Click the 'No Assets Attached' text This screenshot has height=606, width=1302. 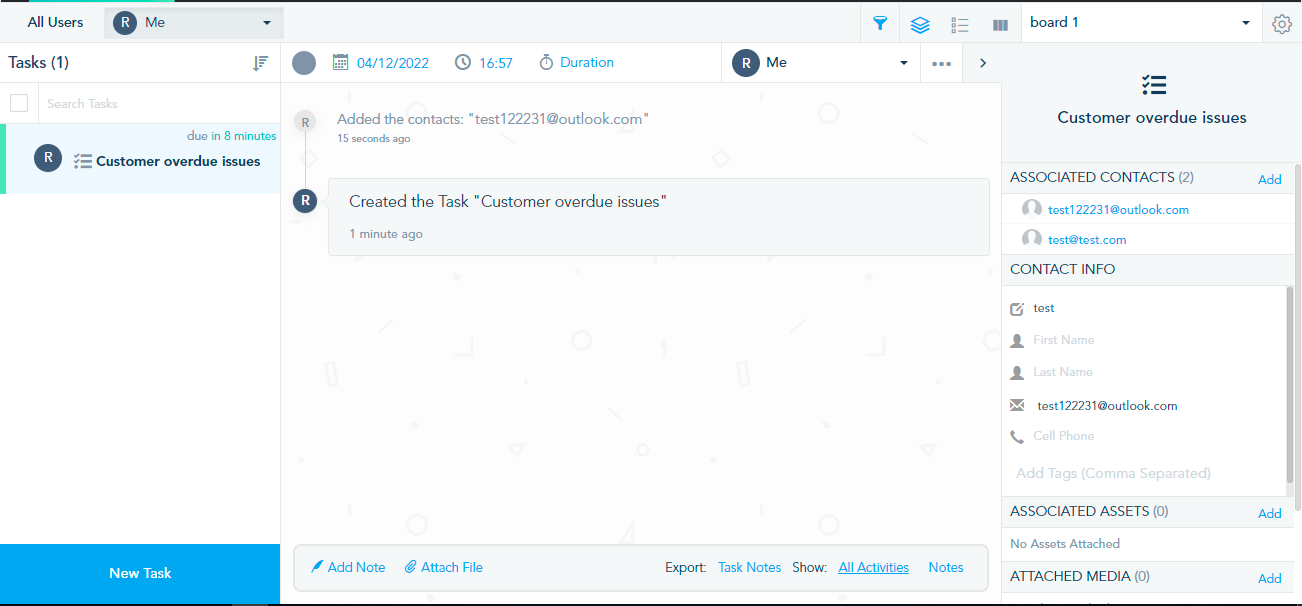click(x=1065, y=544)
